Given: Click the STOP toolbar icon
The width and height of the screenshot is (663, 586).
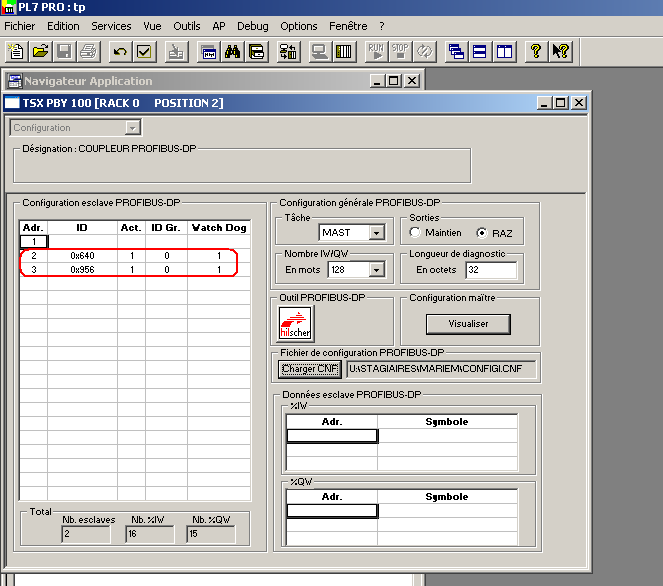Looking at the screenshot, I should [x=400, y=52].
